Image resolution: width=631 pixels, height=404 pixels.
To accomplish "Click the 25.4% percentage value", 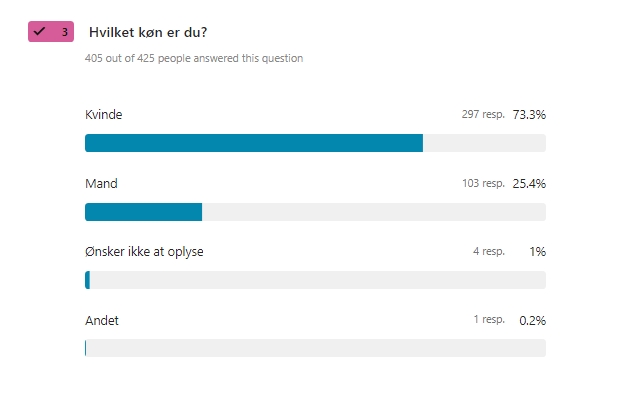I will tap(529, 184).
